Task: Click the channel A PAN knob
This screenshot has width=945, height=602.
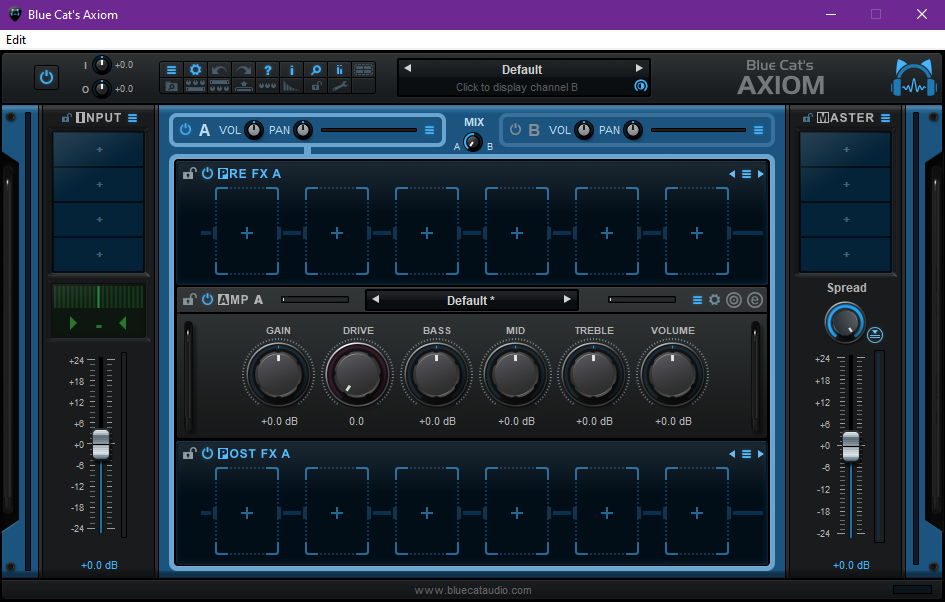Action: coord(303,130)
